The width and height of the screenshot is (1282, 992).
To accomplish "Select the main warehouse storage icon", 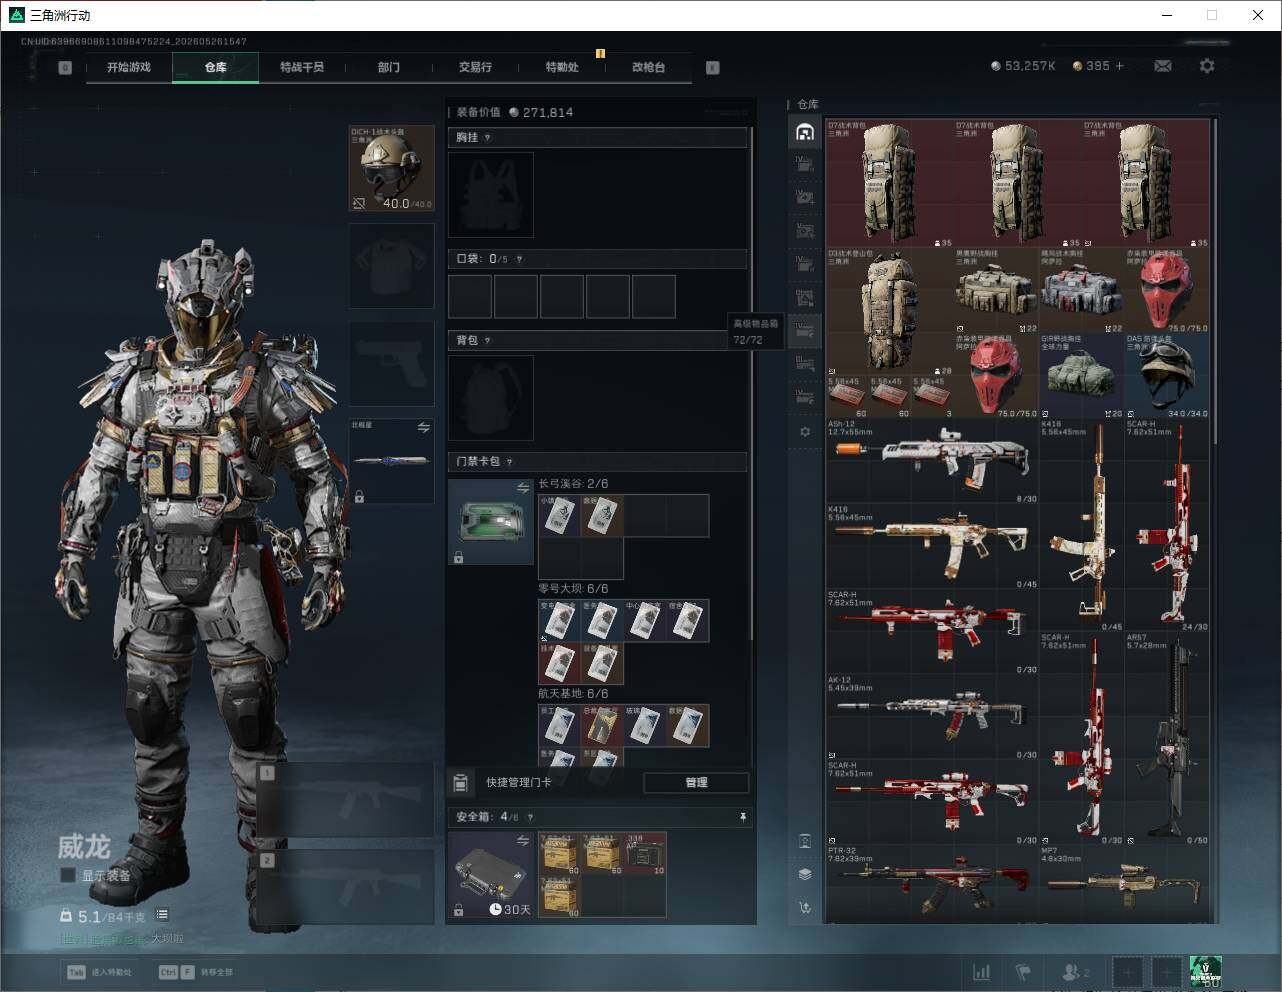I will (805, 132).
